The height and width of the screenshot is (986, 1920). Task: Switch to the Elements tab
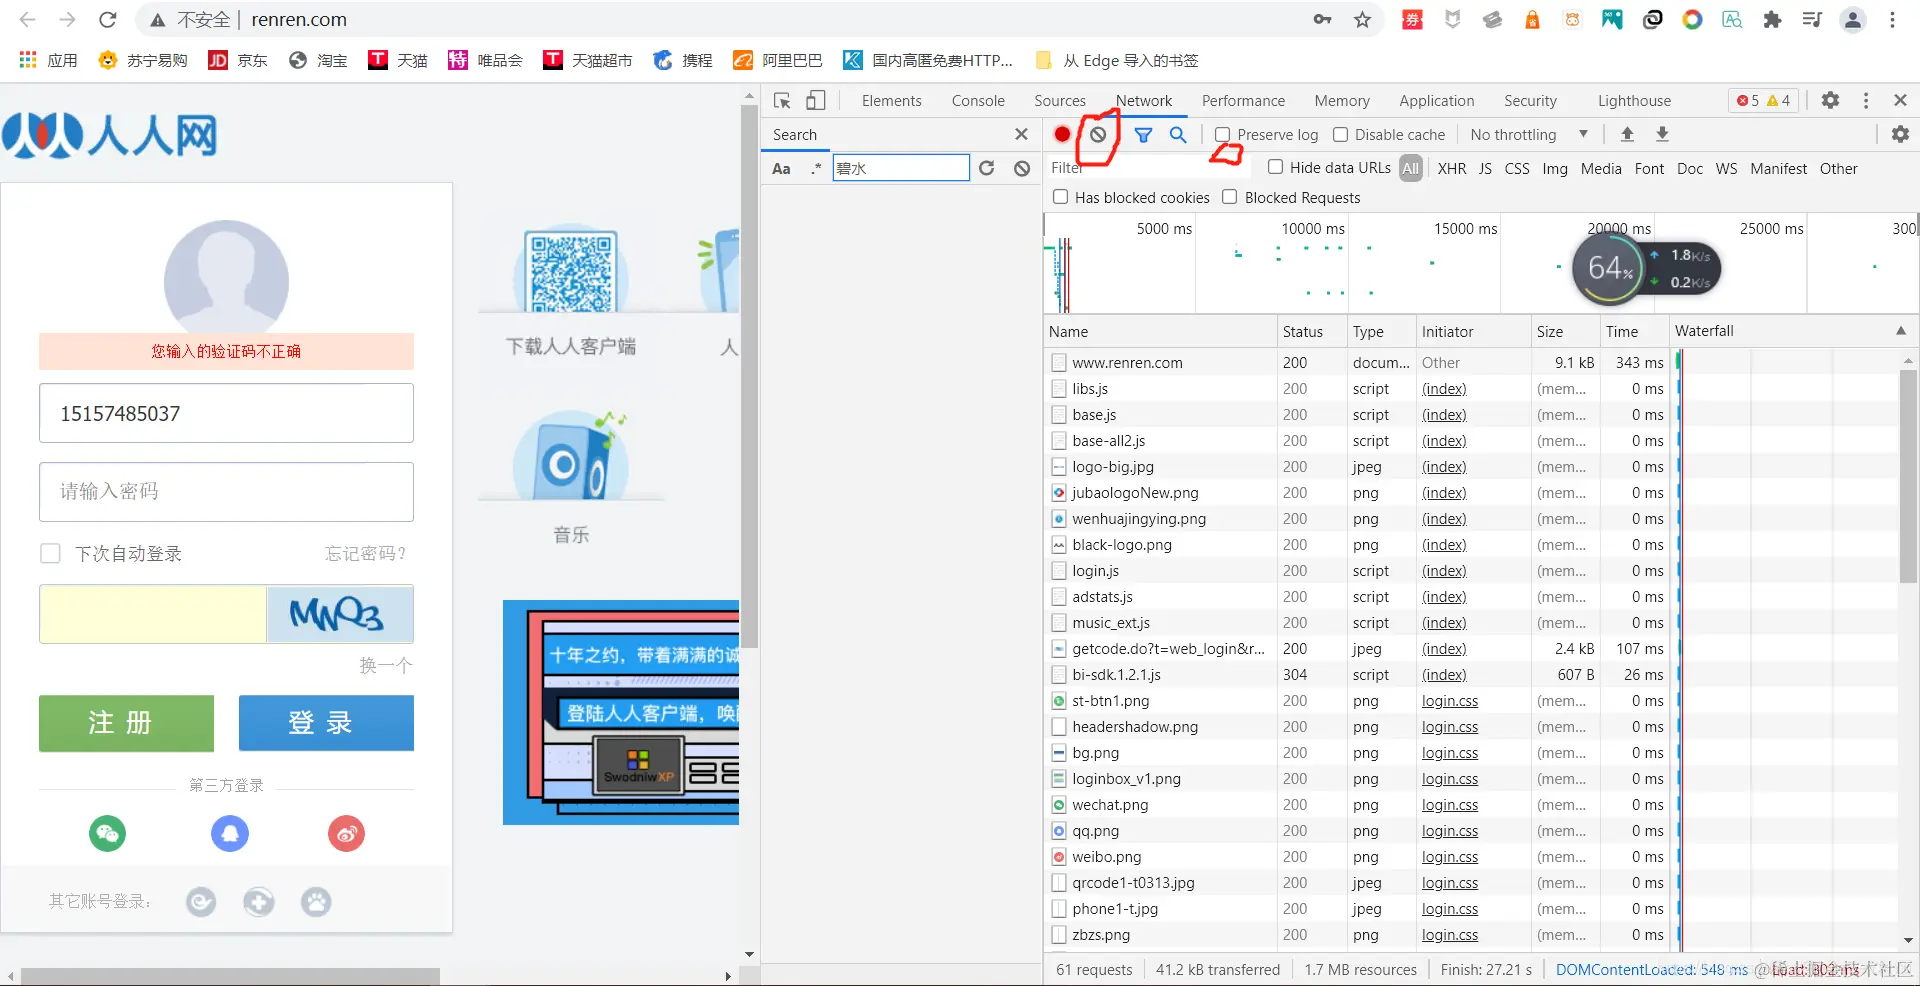891,100
